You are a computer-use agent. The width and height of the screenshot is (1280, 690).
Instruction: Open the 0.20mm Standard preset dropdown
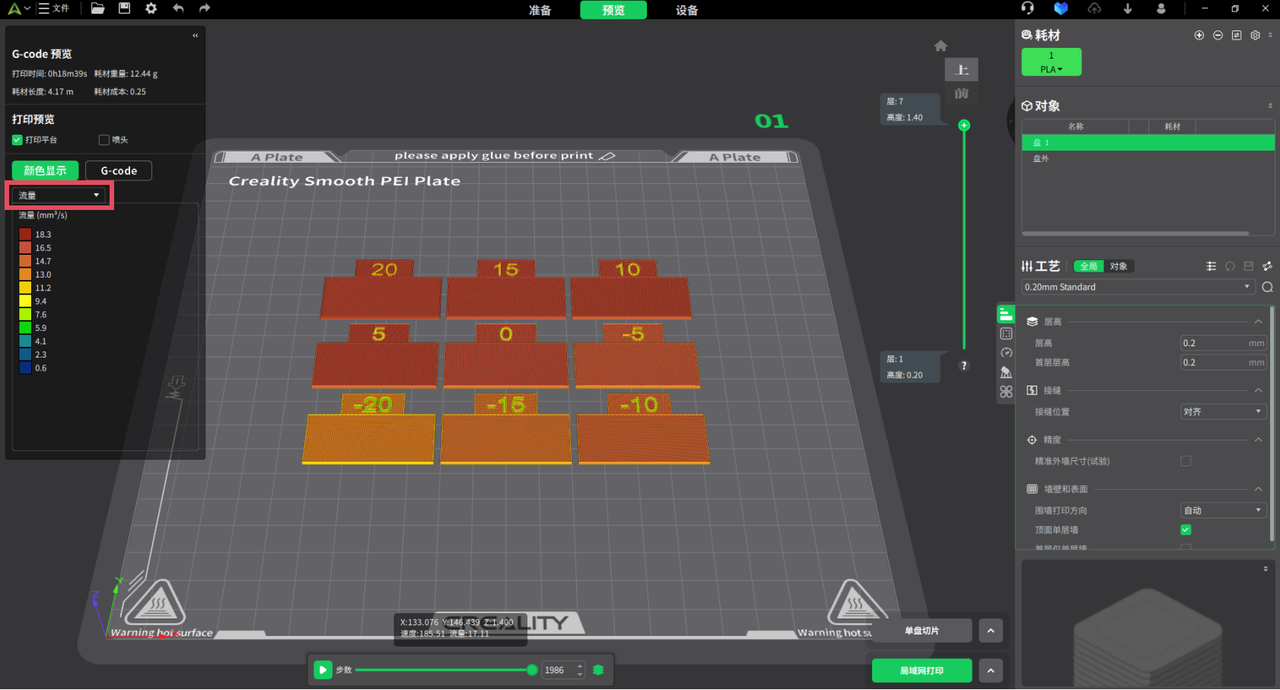1138,287
